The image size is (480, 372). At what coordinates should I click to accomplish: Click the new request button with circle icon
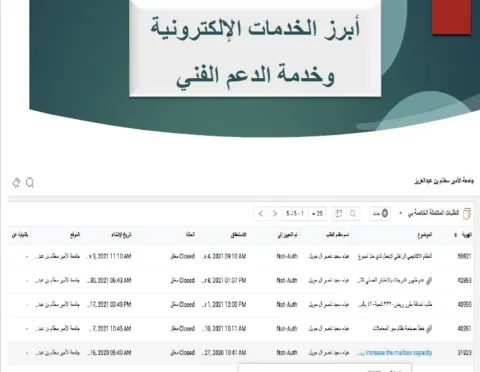(380, 213)
